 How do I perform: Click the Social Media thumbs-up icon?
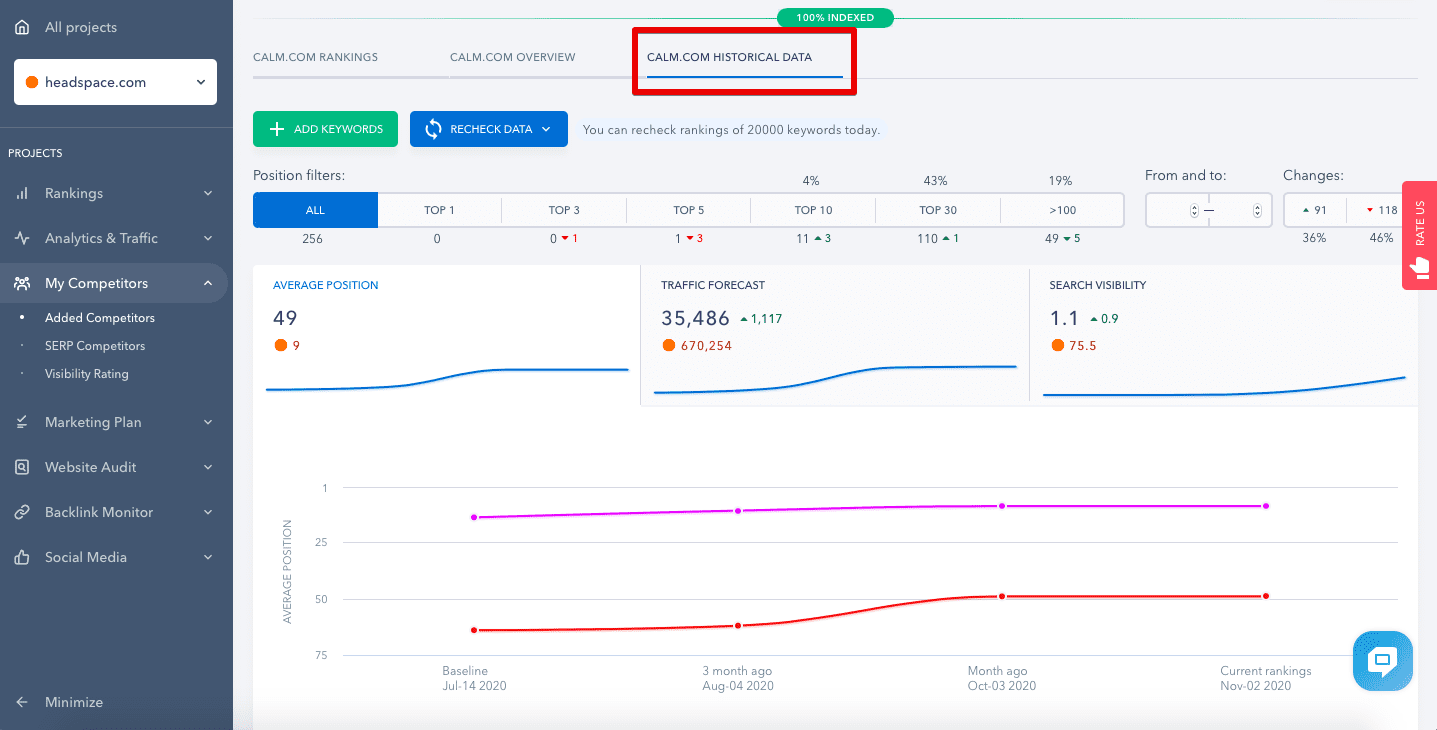tap(22, 557)
